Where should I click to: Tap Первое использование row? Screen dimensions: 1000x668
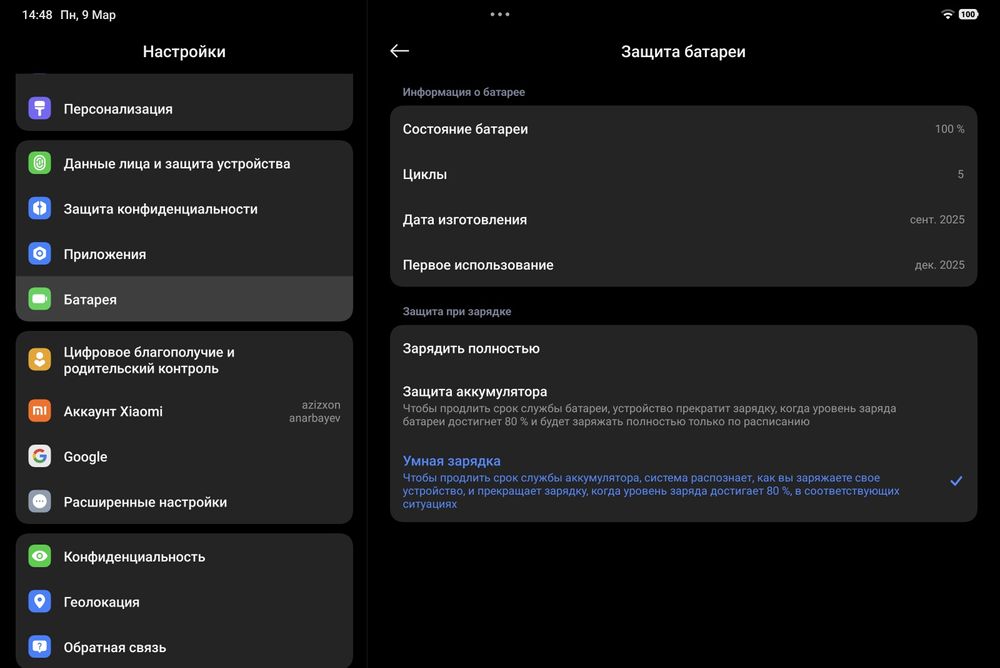[x=684, y=265]
